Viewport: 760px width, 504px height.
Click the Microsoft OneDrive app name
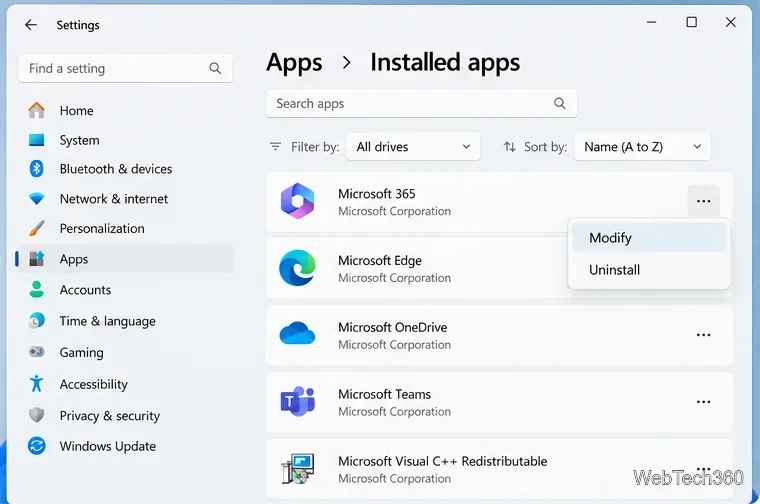point(393,327)
